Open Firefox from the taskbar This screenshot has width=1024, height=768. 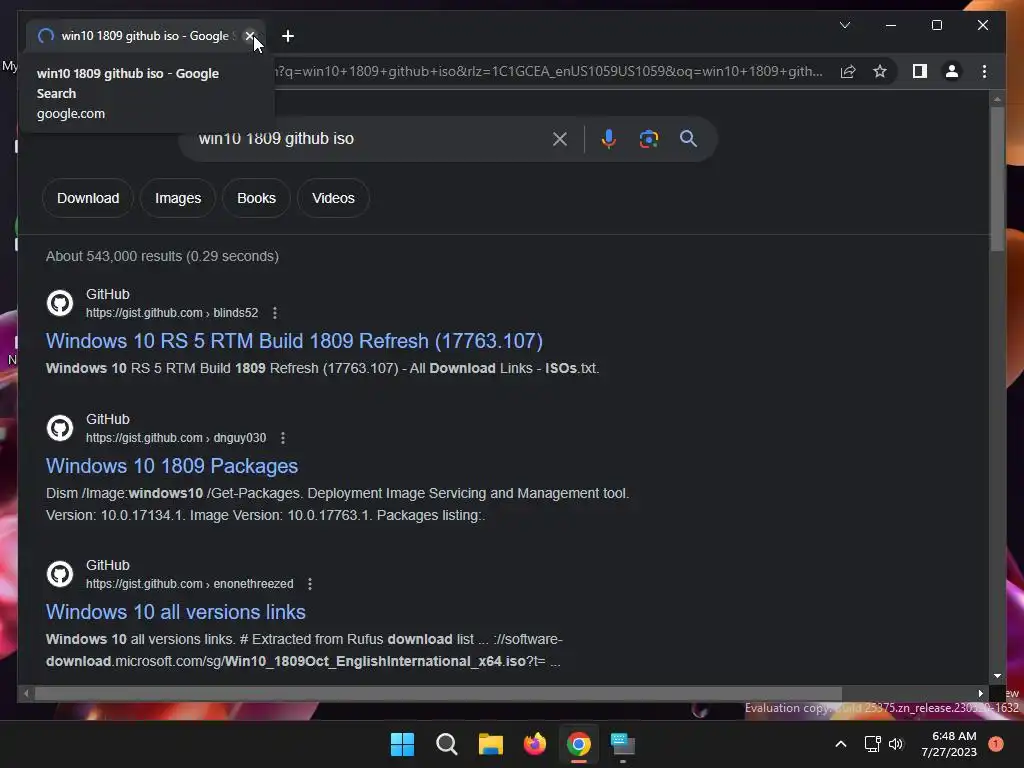tap(535, 744)
